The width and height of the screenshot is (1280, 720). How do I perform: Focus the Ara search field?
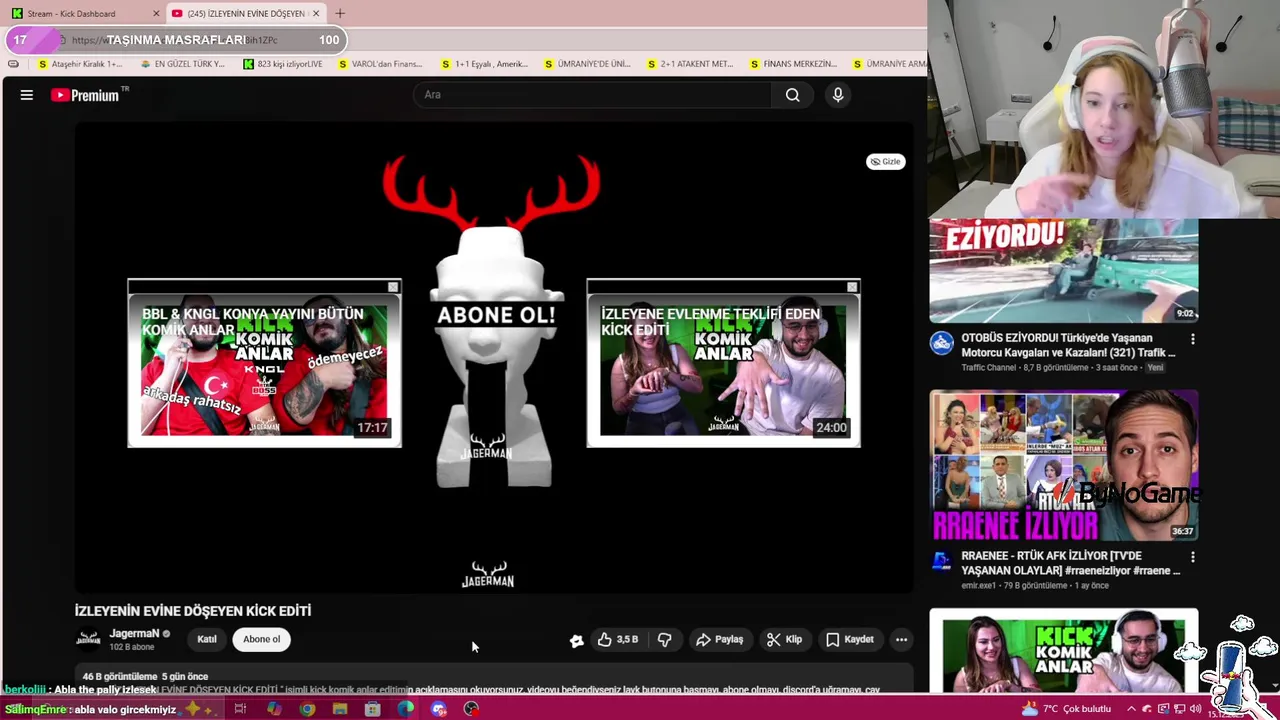click(x=592, y=95)
